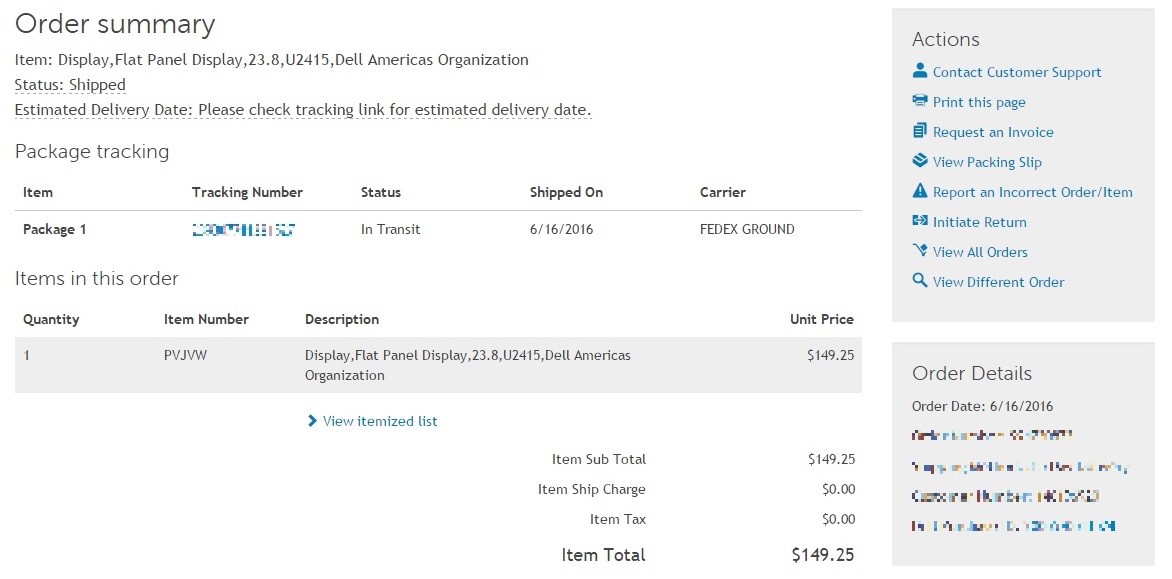The image size is (1172, 579).
Task: Click the printer icon in Actions
Action: pyautogui.click(x=920, y=101)
